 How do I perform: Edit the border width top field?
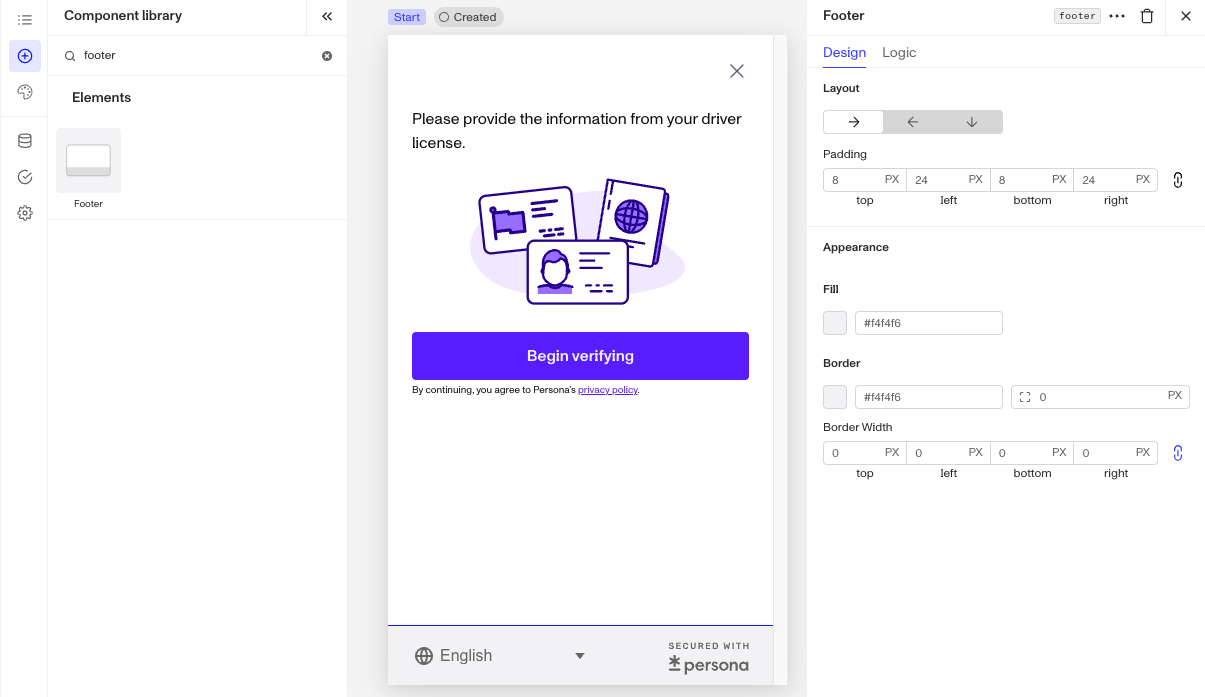point(865,453)
